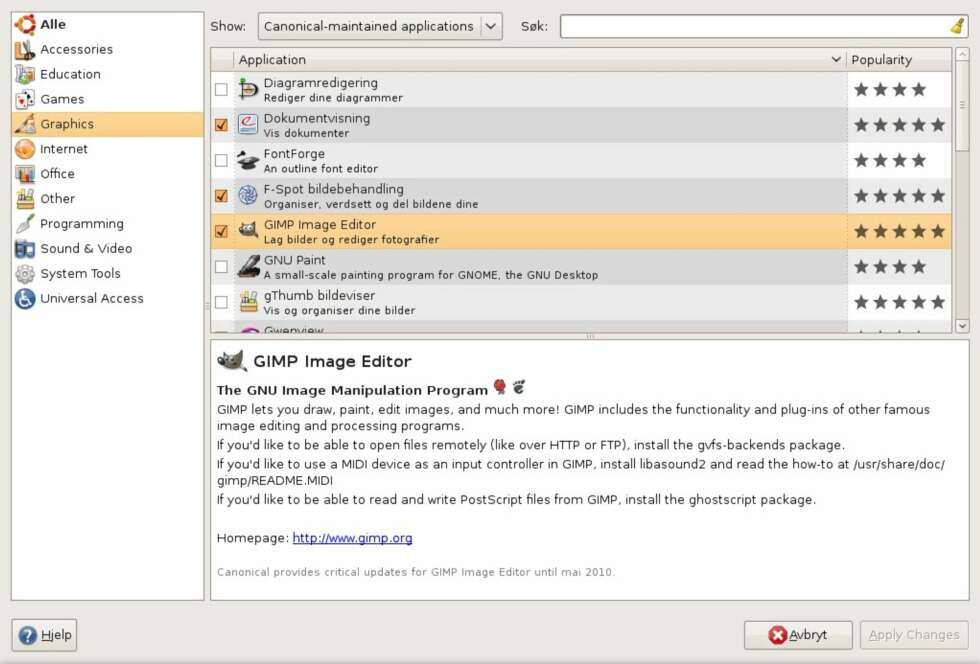Image resolution: width=980 pixels, height=664 pixels.
Task: Select the Programming category
Action: (108, 224)
